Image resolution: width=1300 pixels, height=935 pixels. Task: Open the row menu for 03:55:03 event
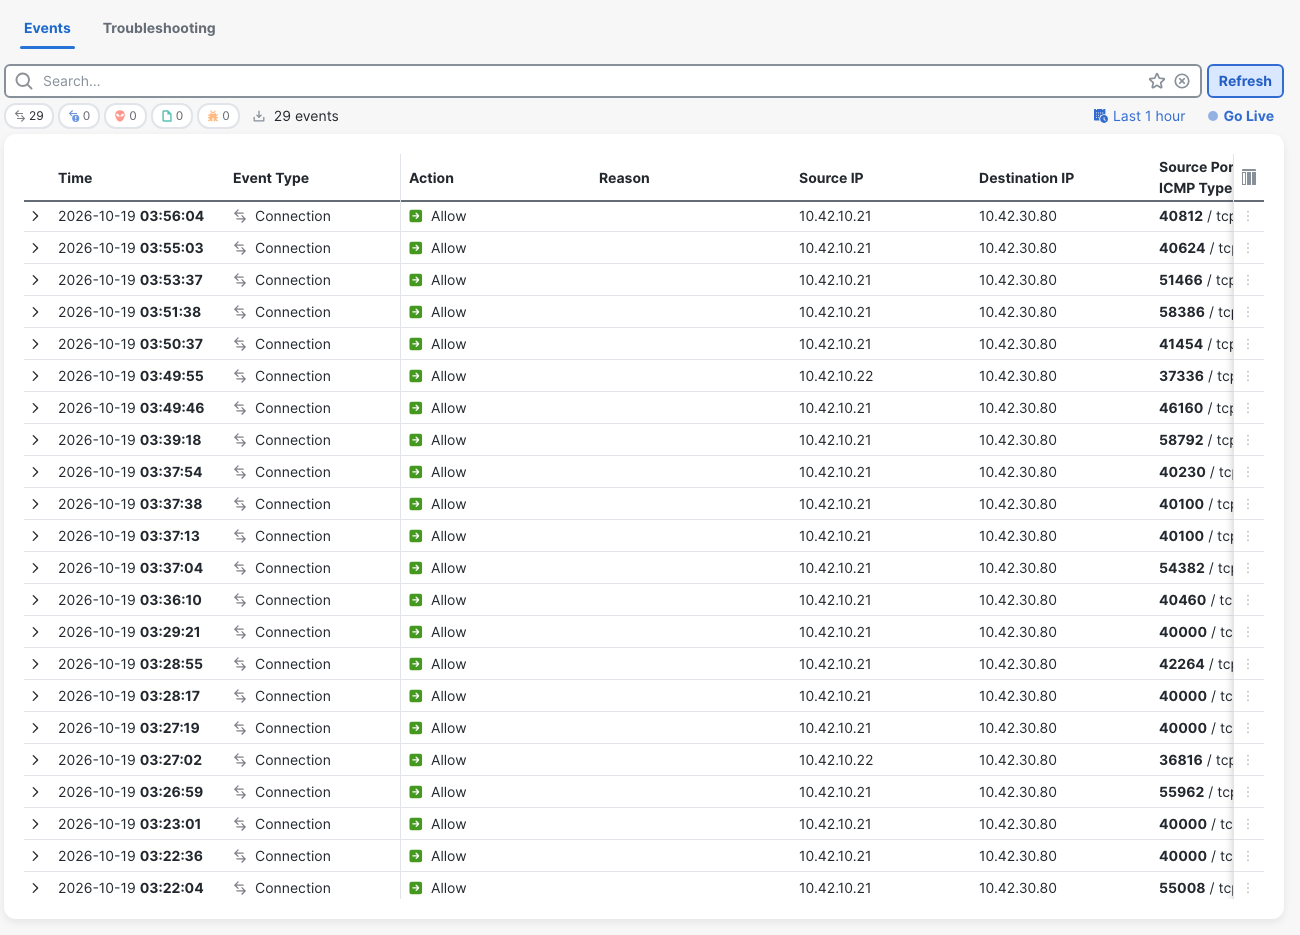[1248, 248]
